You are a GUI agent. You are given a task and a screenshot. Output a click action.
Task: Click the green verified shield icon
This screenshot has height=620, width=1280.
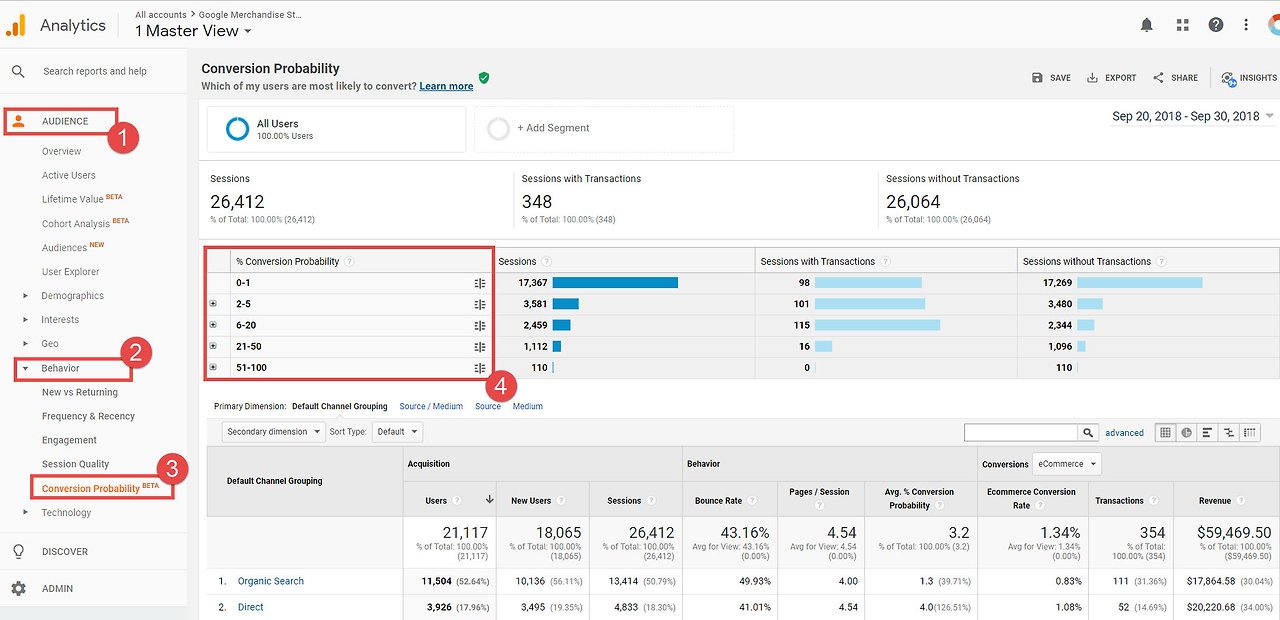(484, 78)
